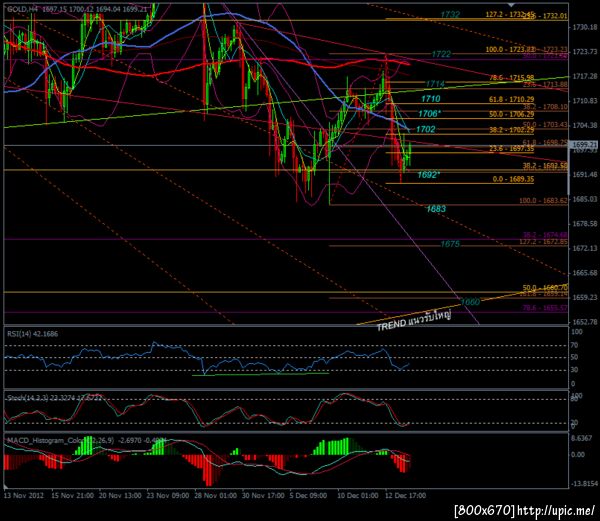Viewport: 600px width, 521px height.
Task: Click price axis value 1678.58
Action: click(x=585, y=224)
